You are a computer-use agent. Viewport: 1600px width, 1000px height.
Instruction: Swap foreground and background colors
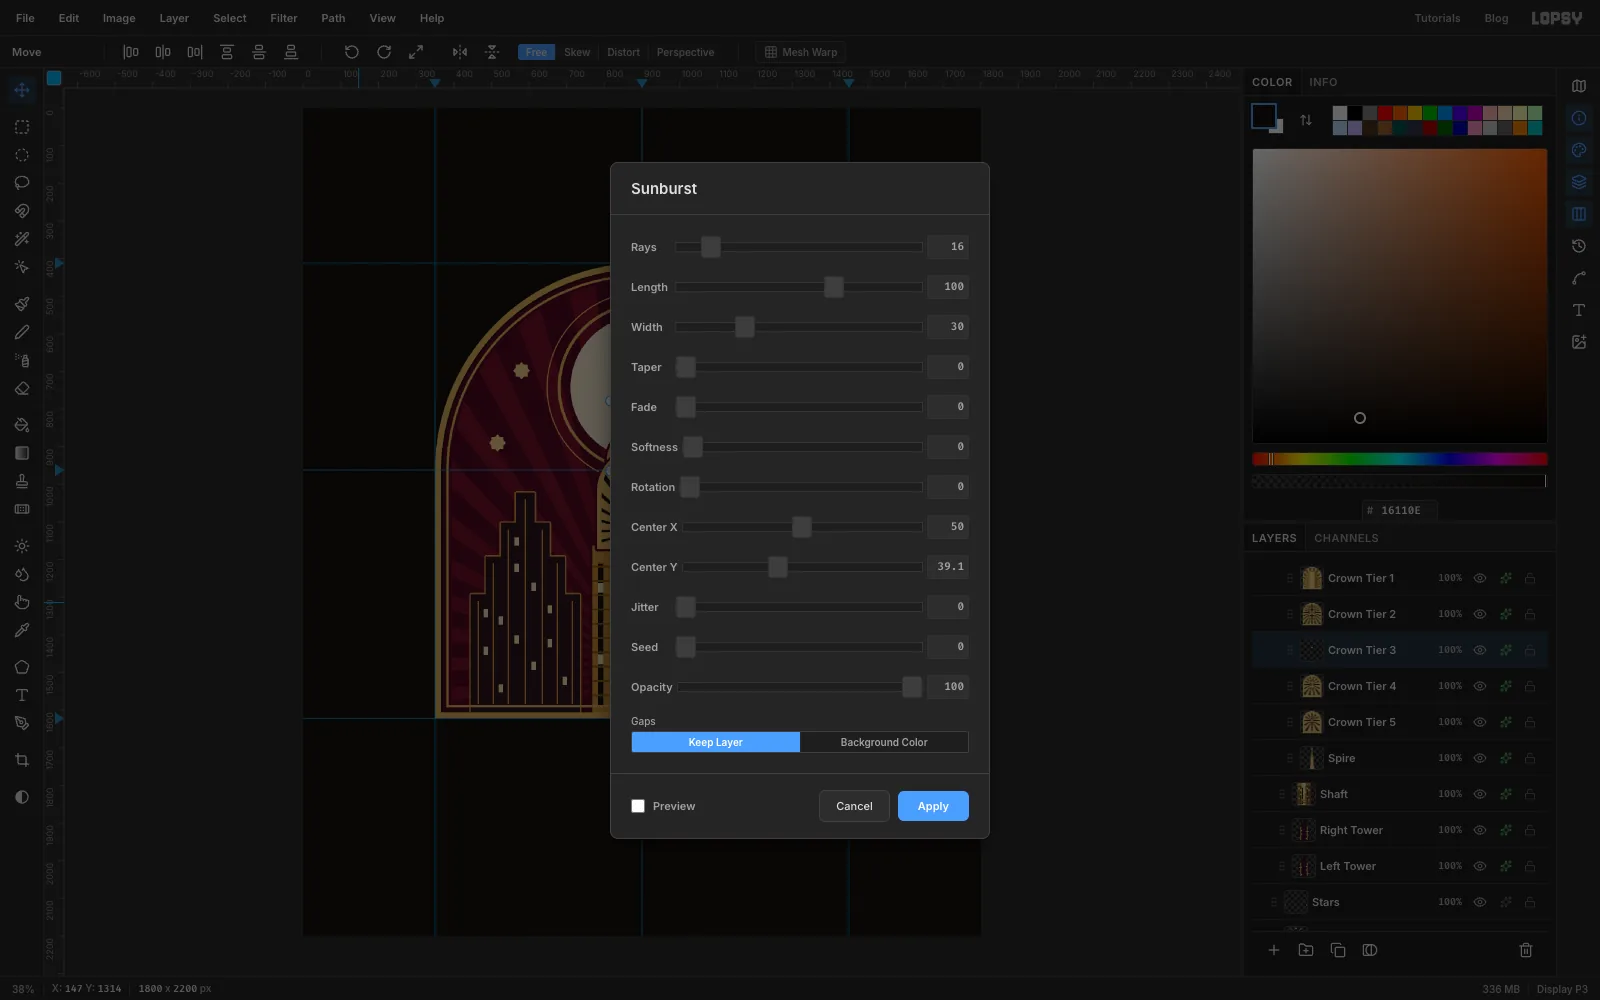pyautogui.click(x=1306, y=120)
